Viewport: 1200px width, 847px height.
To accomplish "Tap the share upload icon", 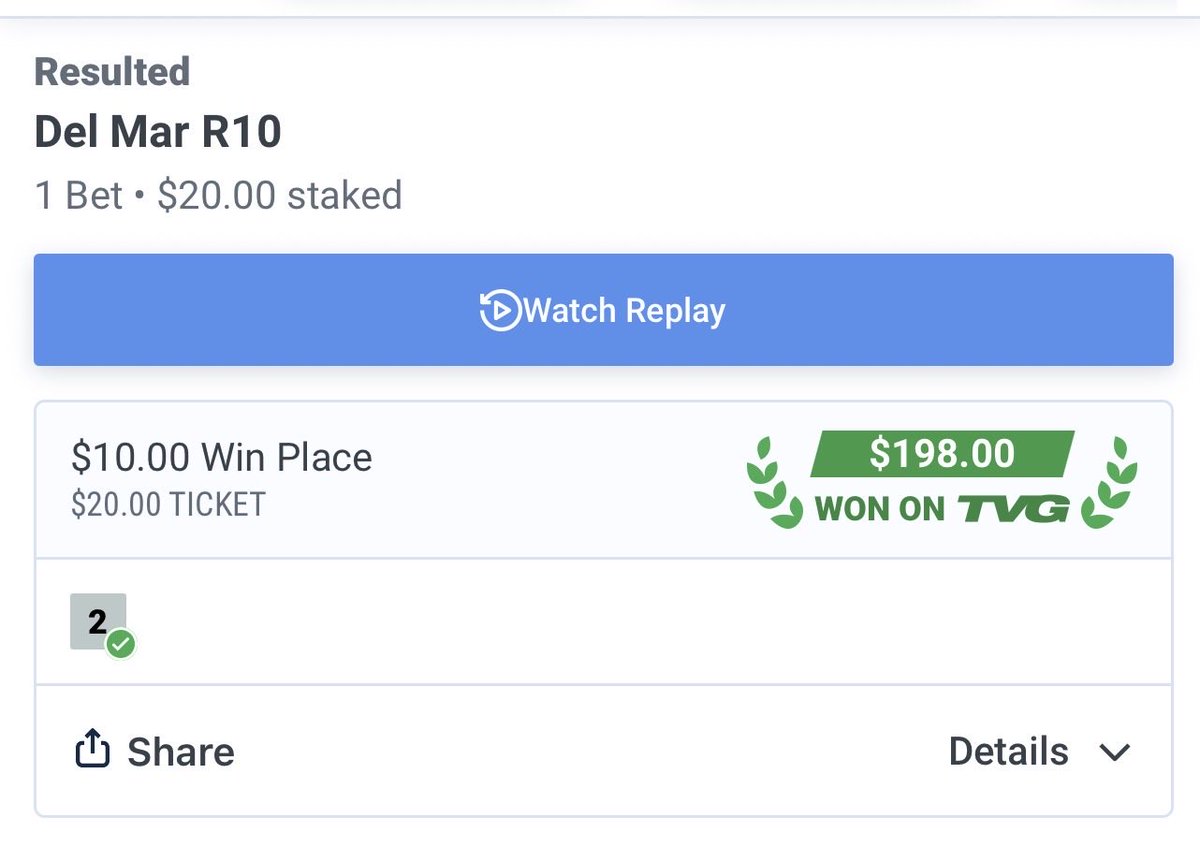I will coord(92,750).
